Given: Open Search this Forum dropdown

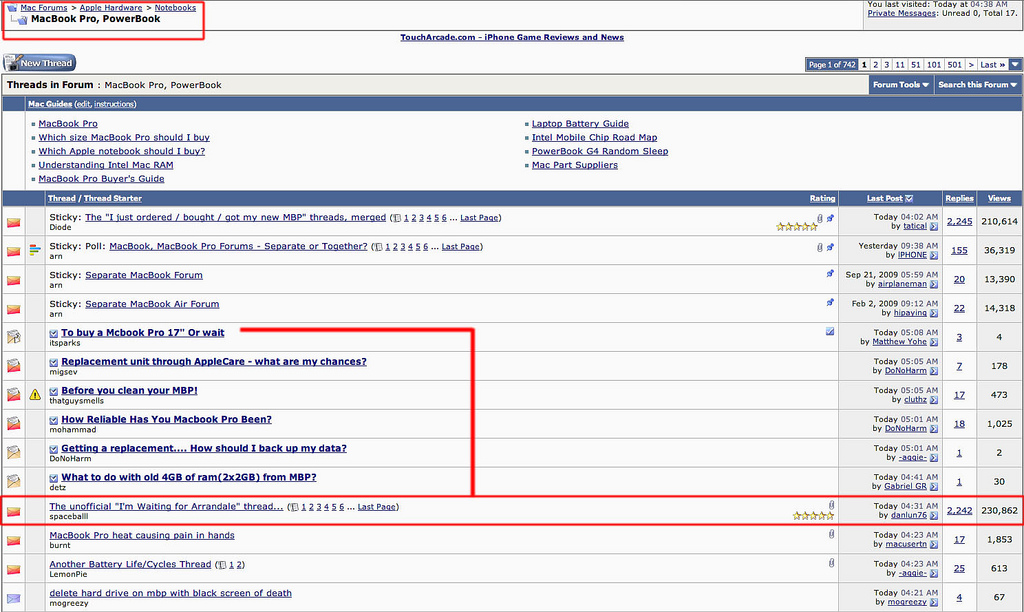Looking at the screenshot, I should [x=977, y=85].
